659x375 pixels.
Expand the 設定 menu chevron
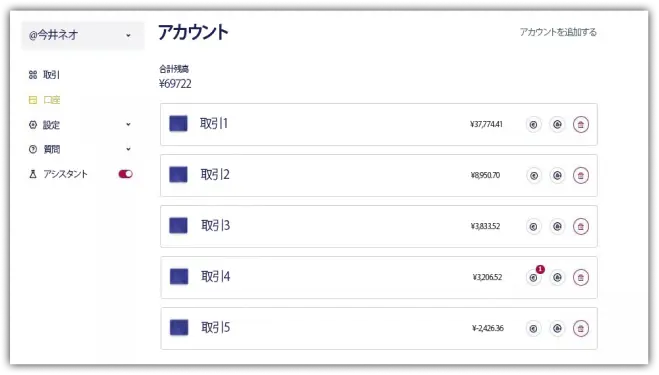point(128,124)
